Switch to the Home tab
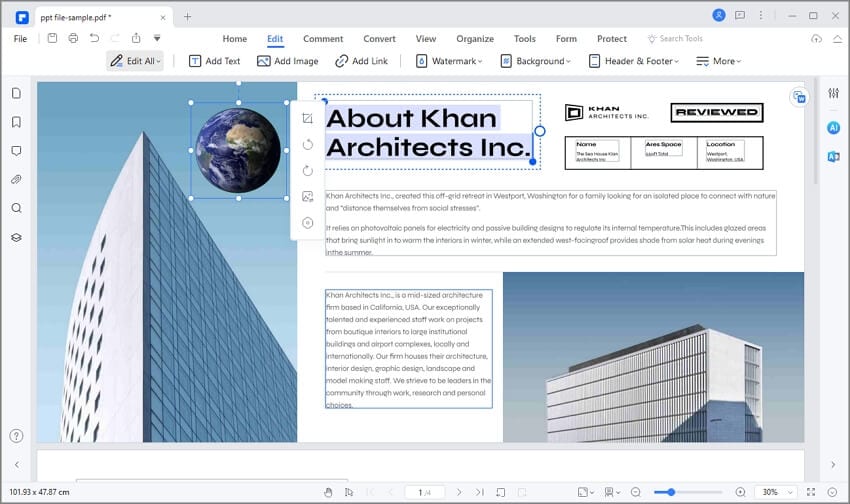Screen dimensions: 850x504 click(x=234, y=38)
